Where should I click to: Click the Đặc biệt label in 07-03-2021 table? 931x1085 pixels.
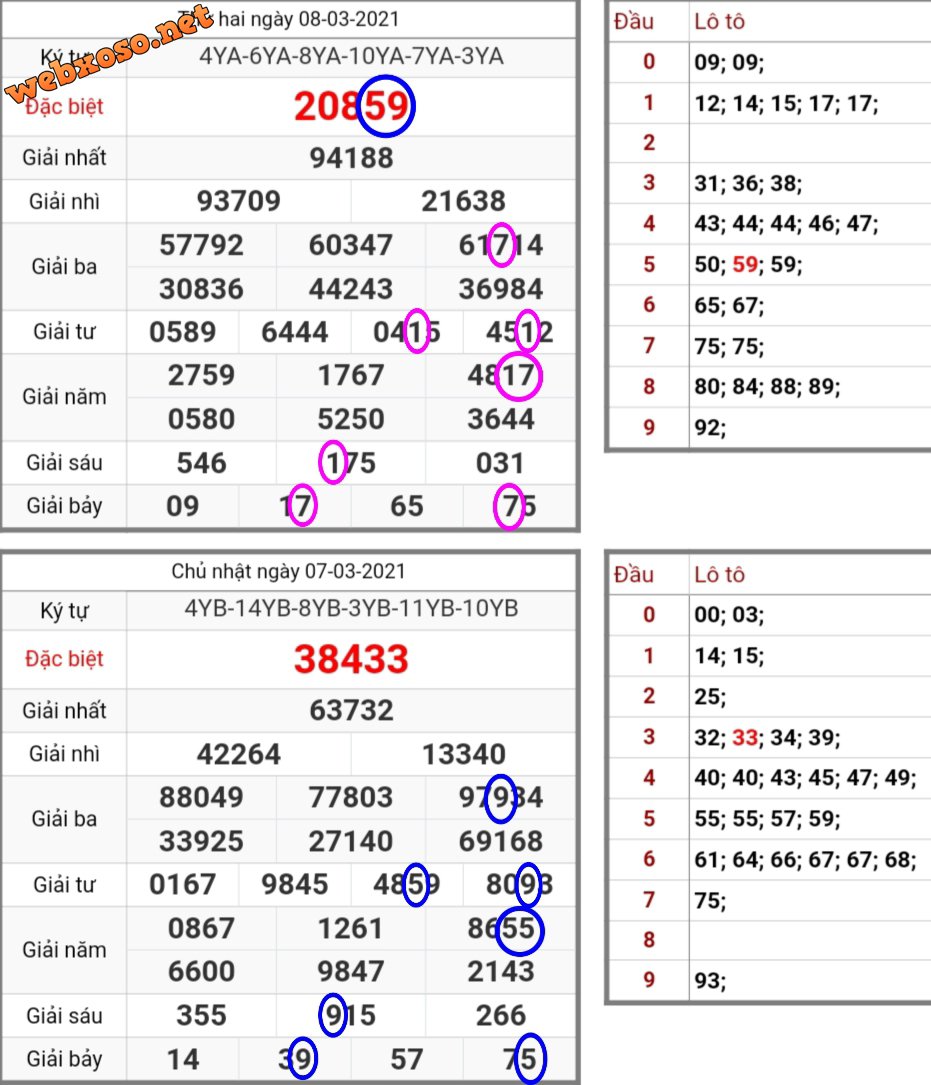point(64,659)
